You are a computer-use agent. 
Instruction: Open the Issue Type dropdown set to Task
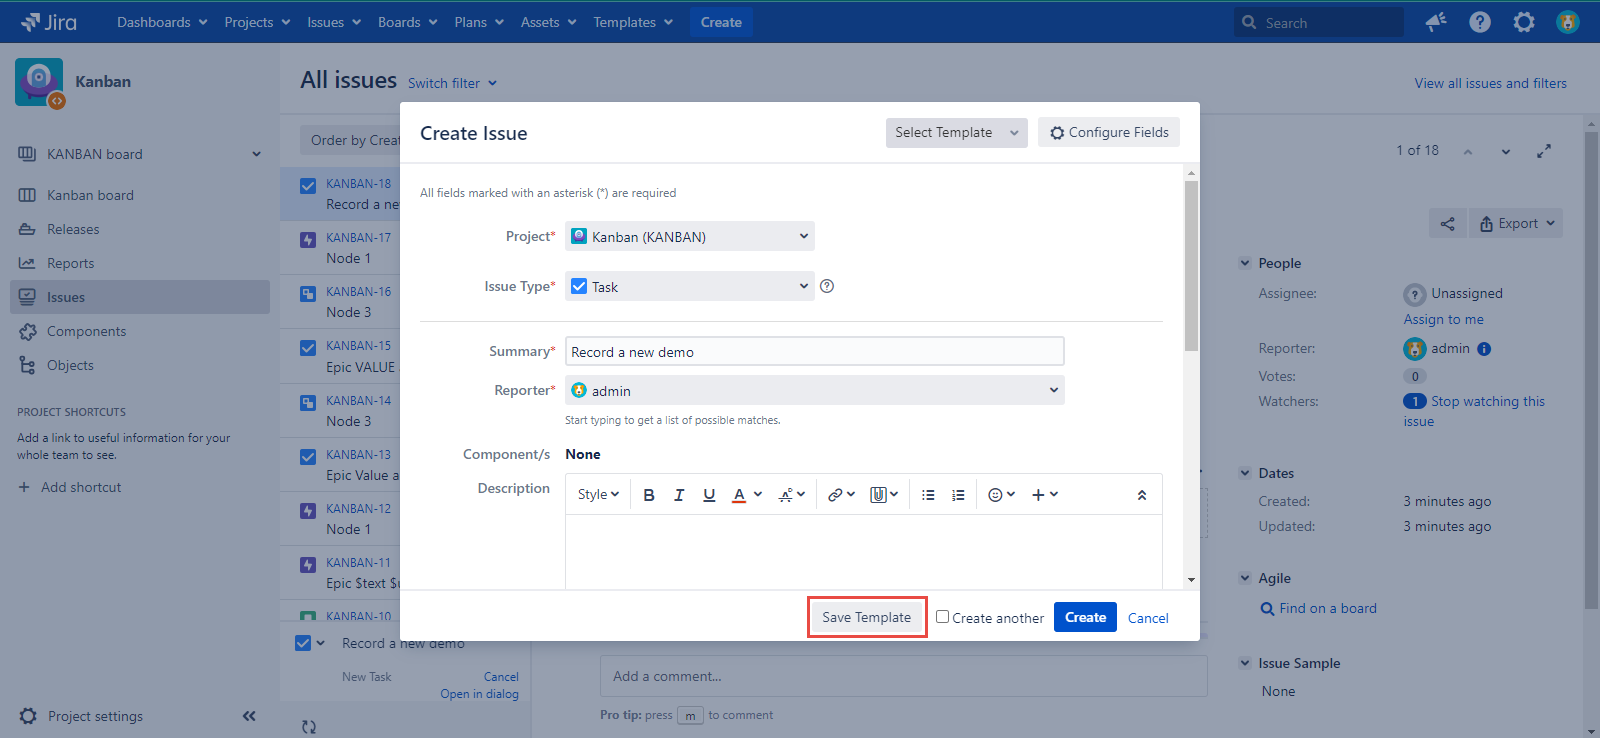pos(690,286)
